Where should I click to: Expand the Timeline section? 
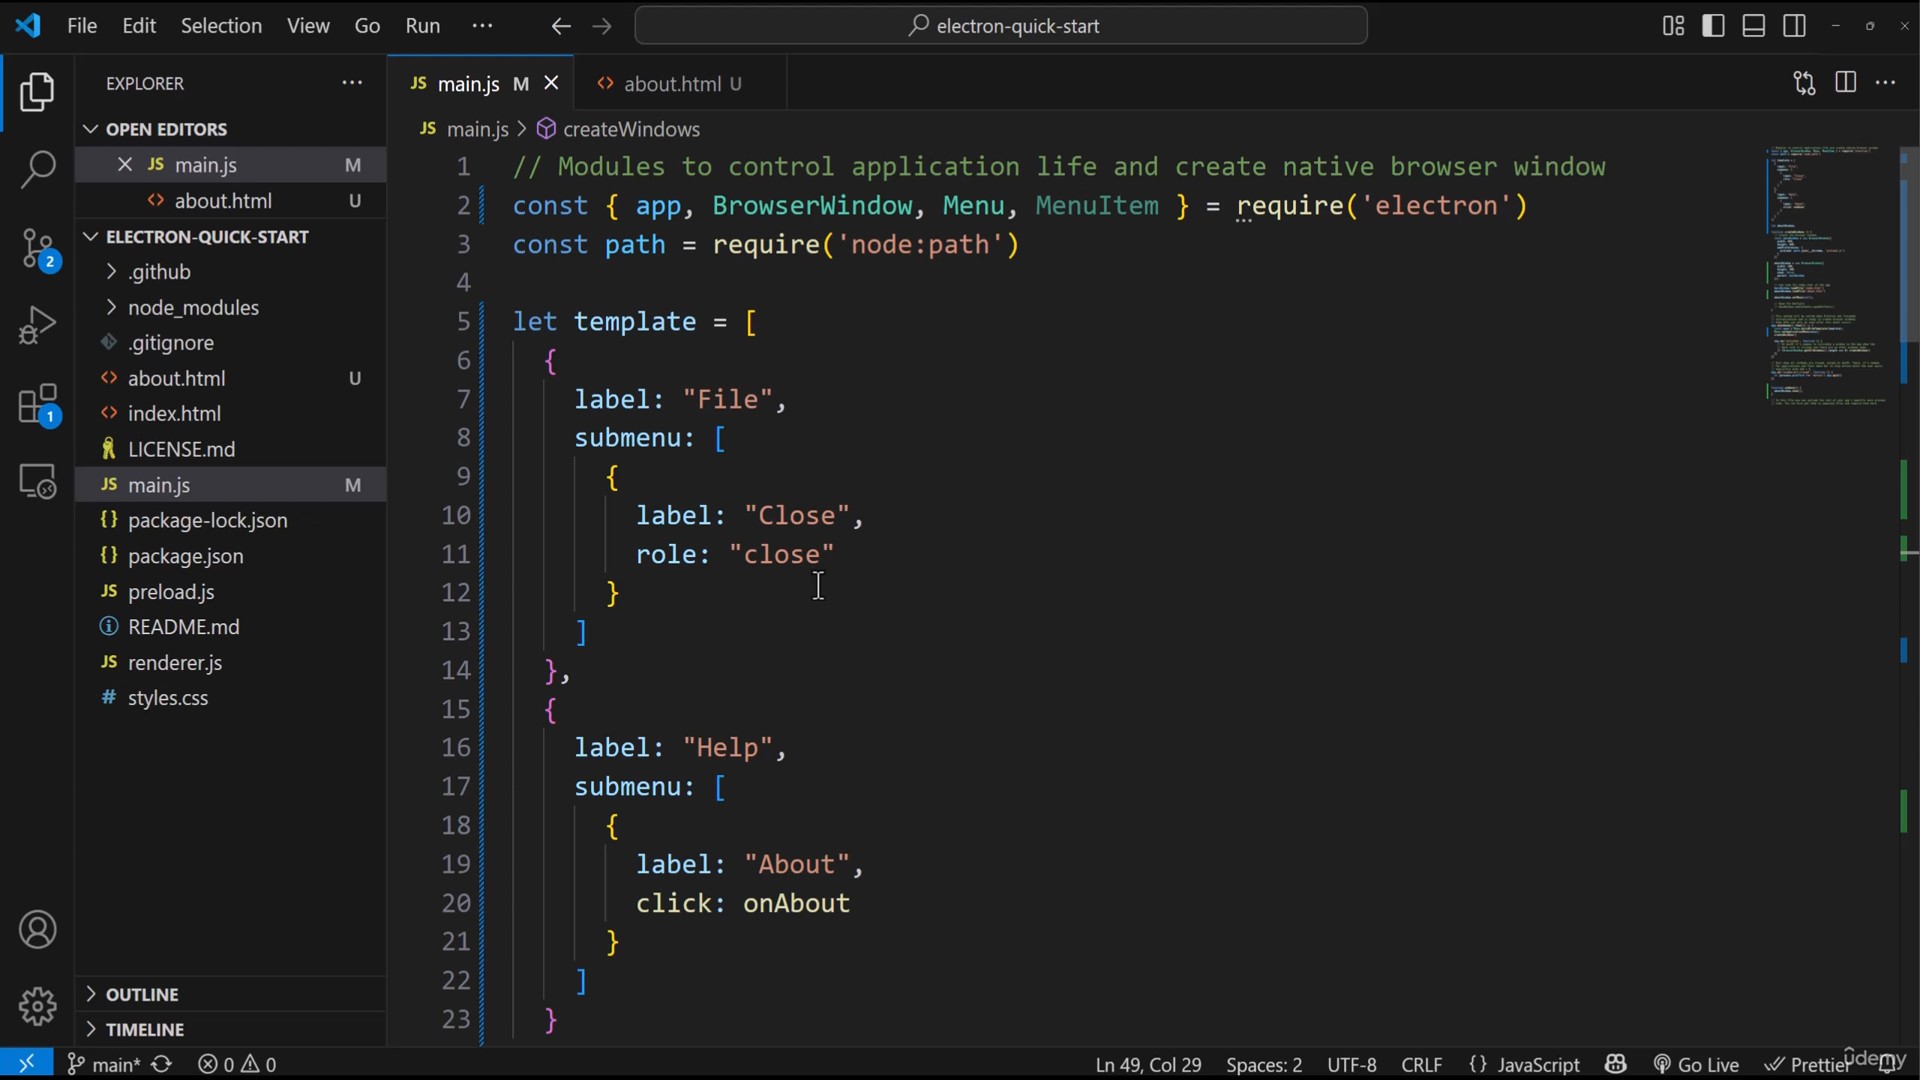pos(230,1029)
